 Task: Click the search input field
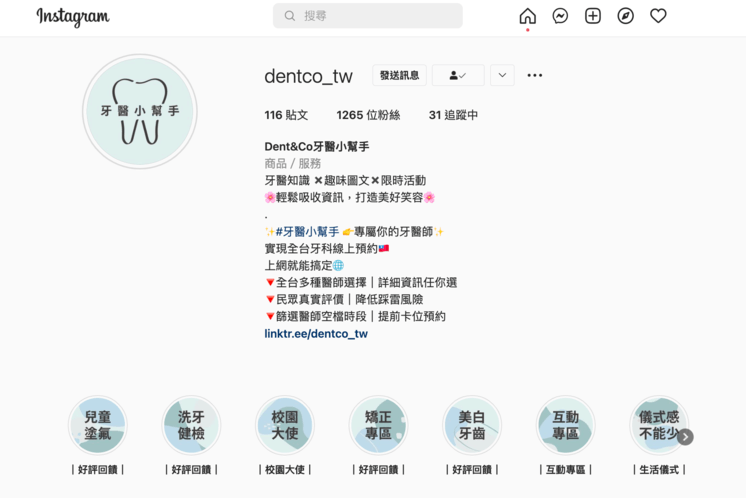click(x=368, y=16)
